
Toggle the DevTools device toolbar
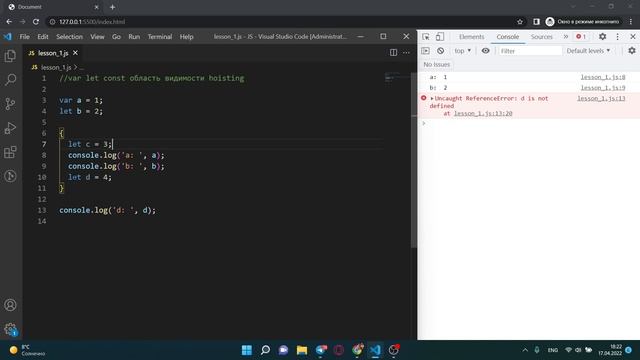coord(440,37)
